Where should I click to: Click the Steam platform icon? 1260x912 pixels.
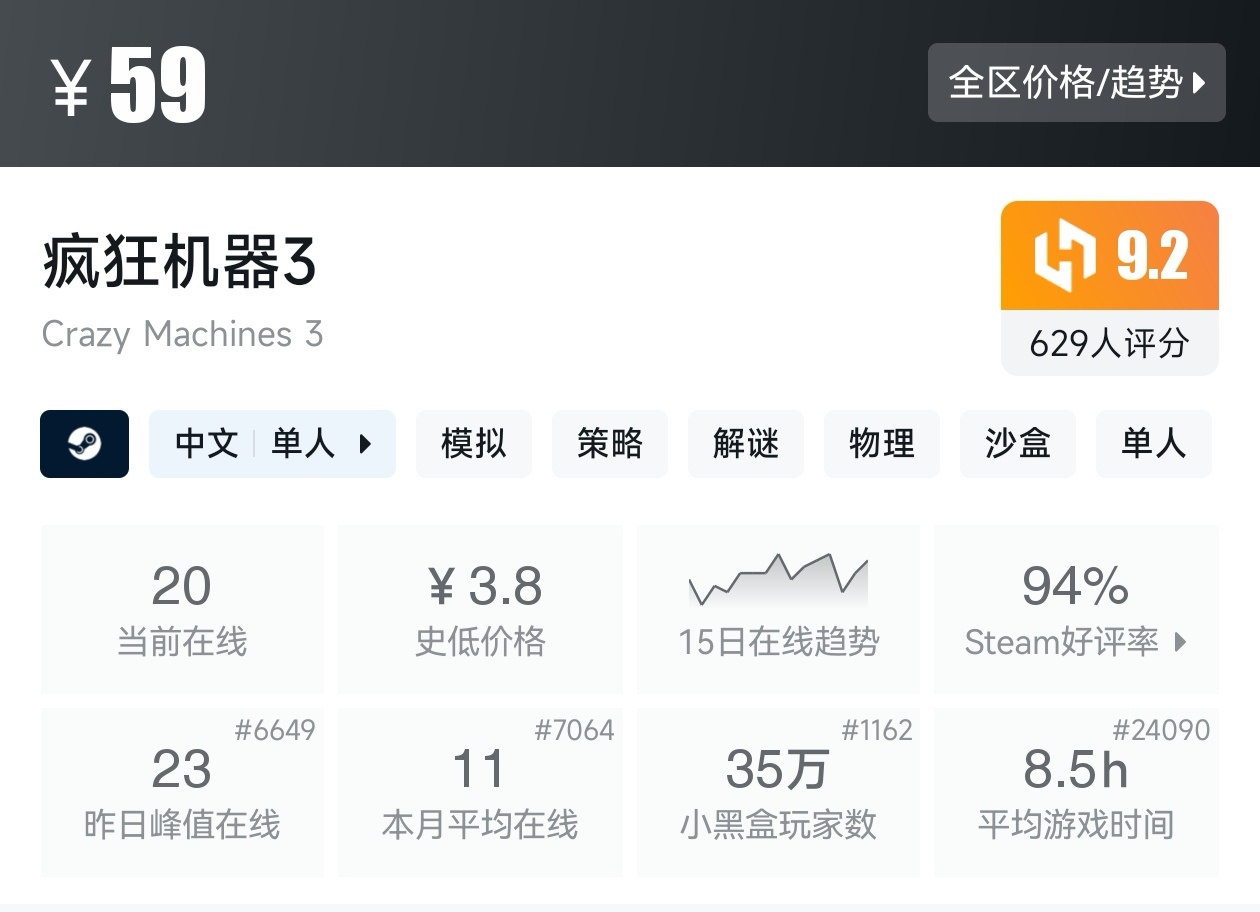84,444
